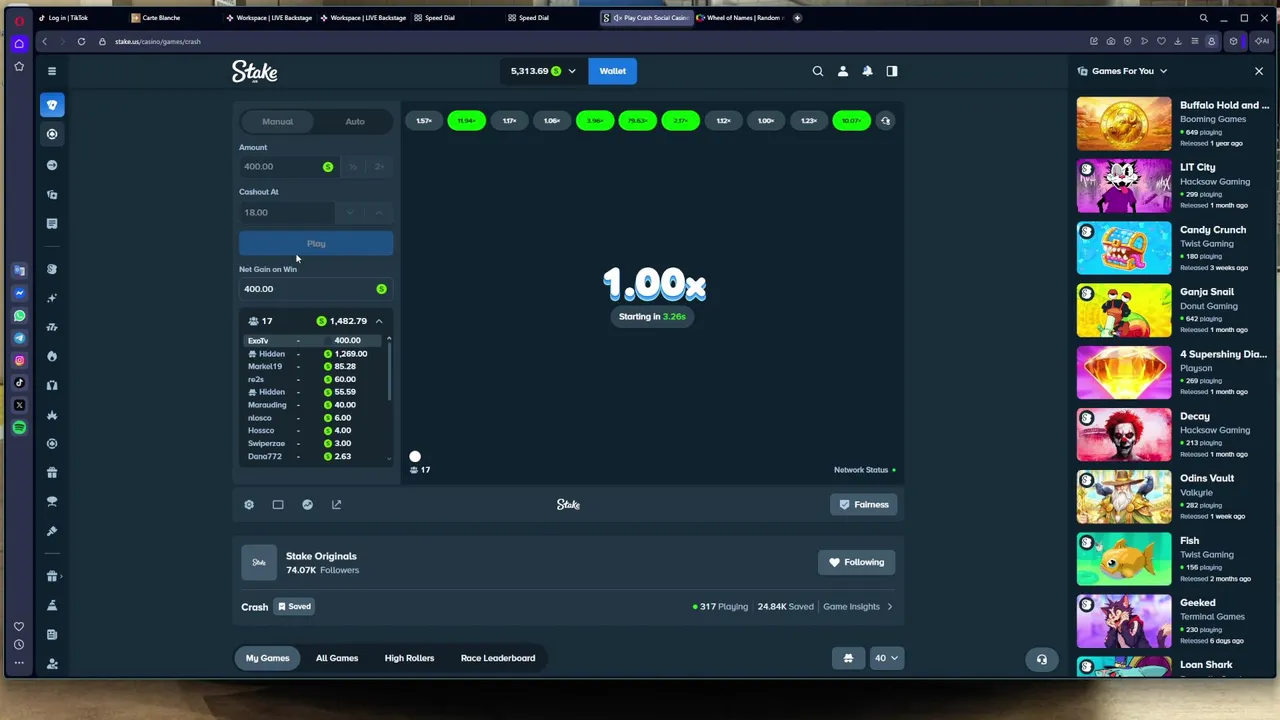Viewport: 1280px width, 720px height.
Task: Expand Game Insights
Action: [x=857, y=607]
